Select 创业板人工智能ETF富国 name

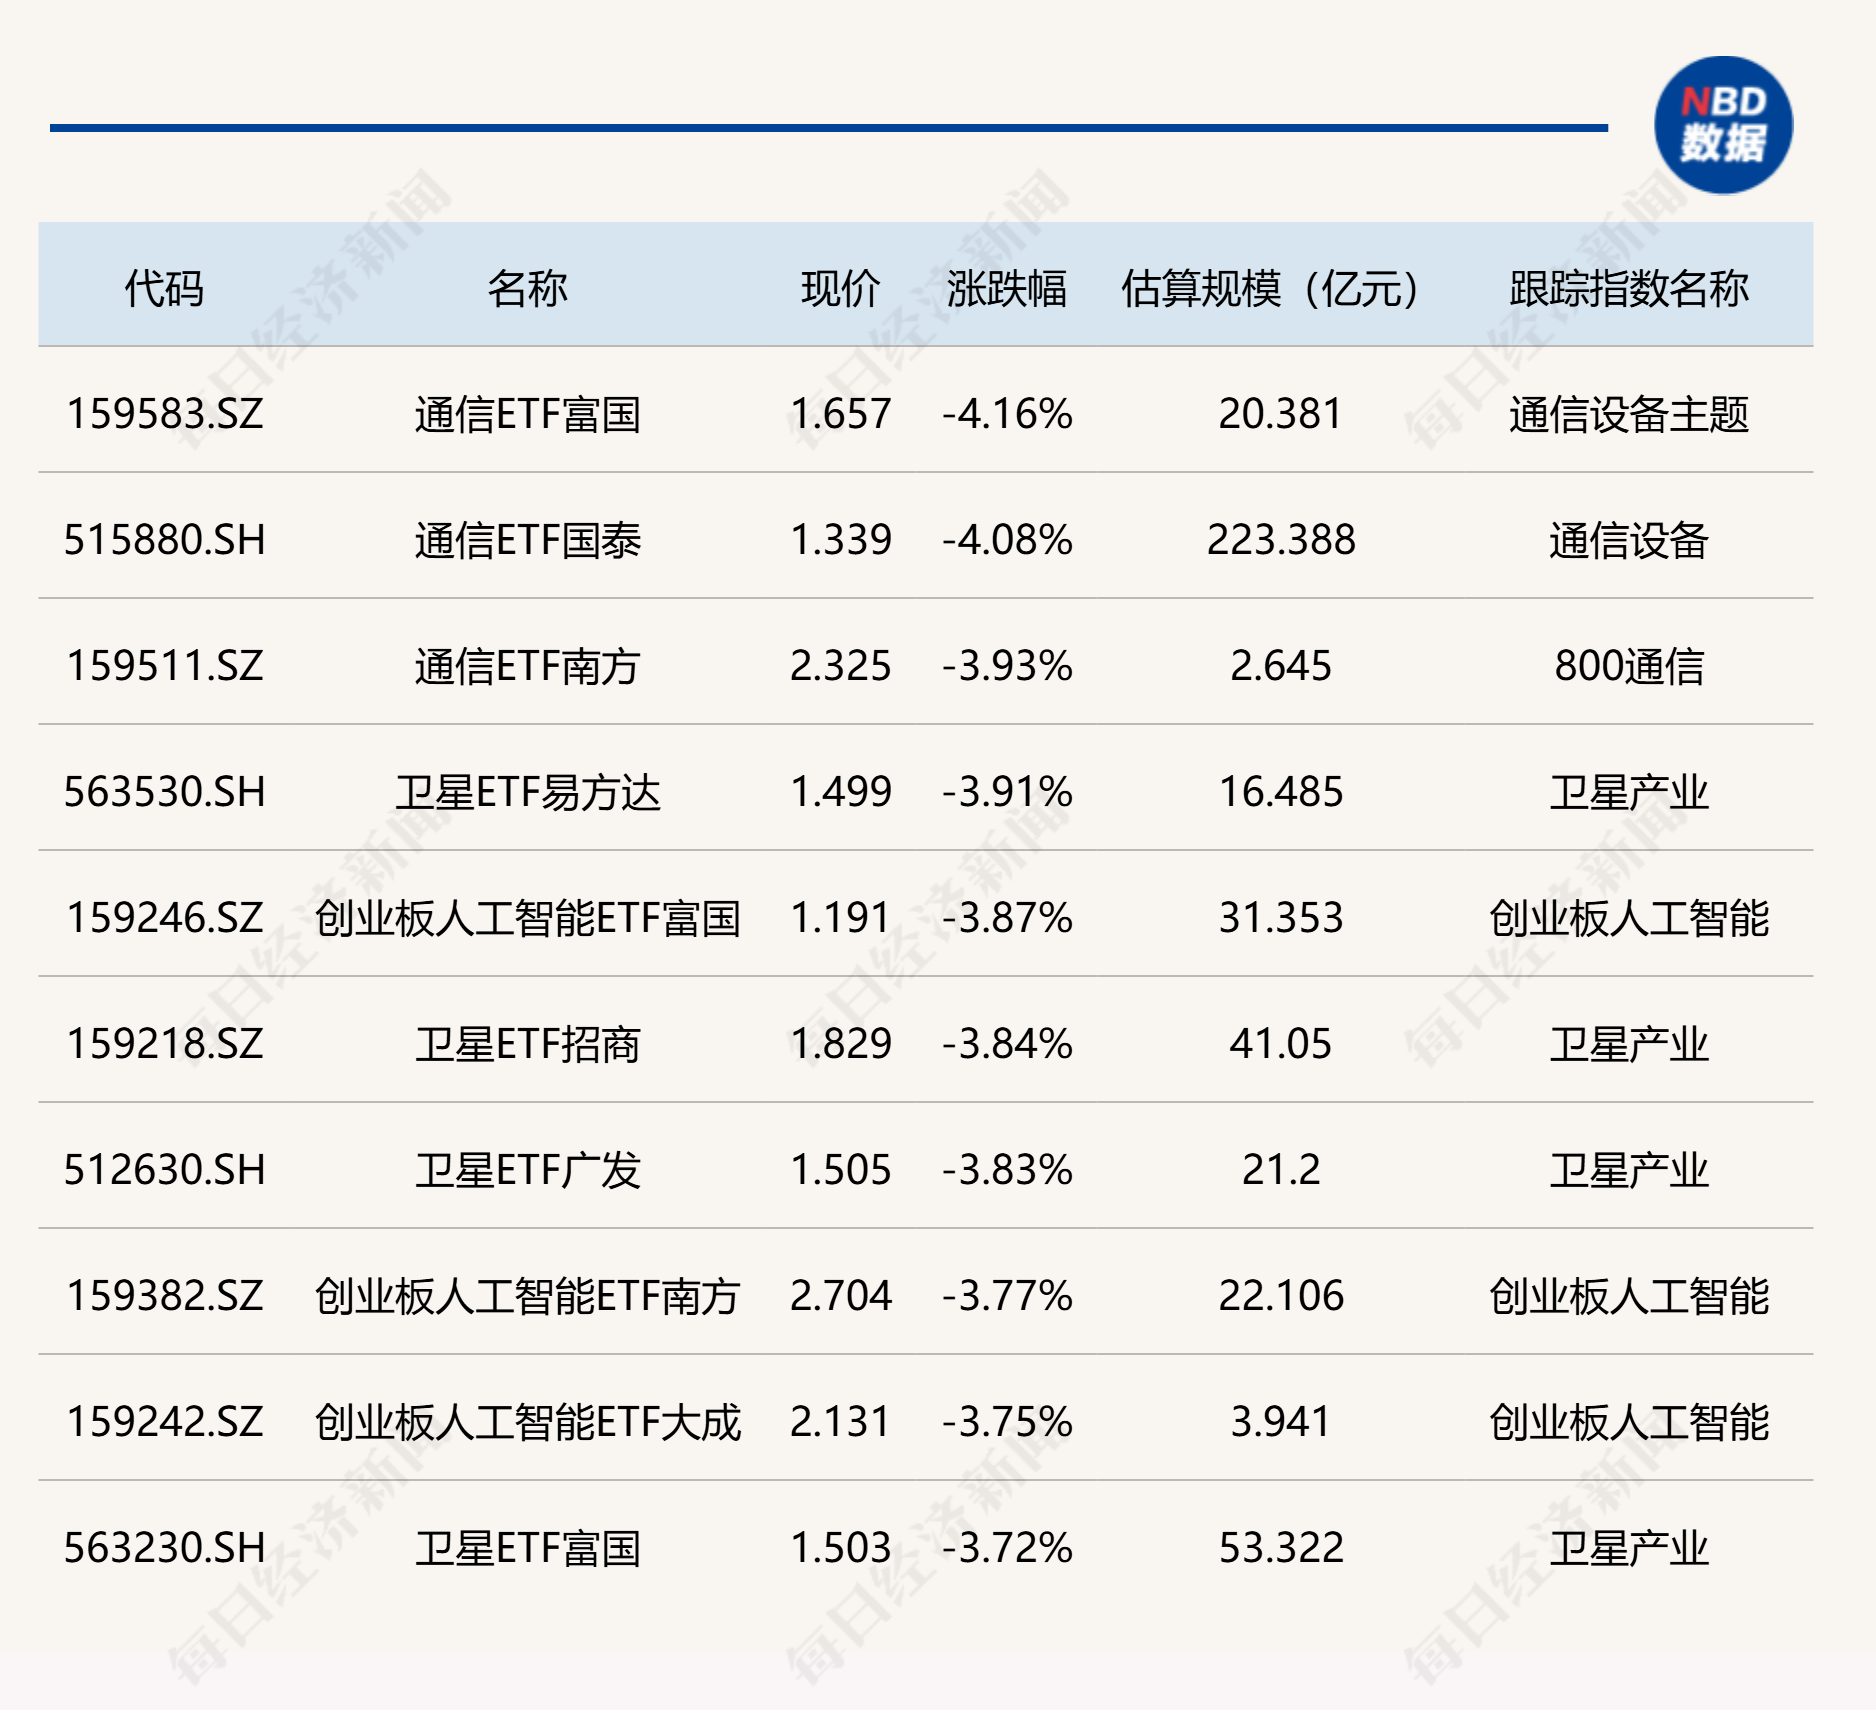point(524,919)
